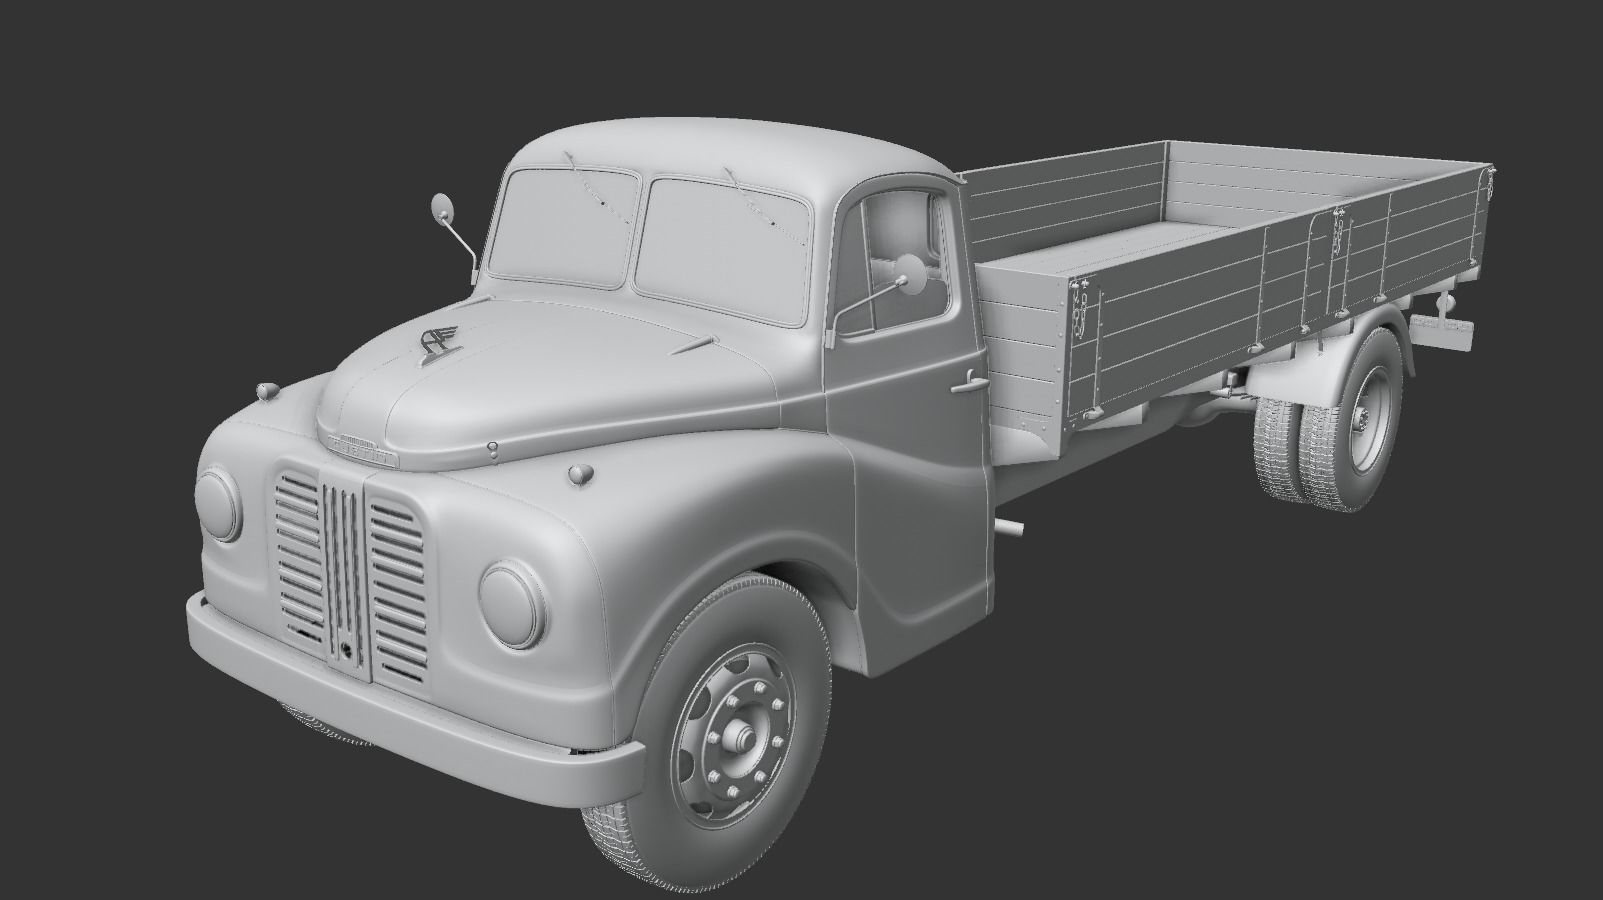The width and height of the screenshot is (1603, 900).
Task: Select the round mirror beside the cab door
Action: 909,274
